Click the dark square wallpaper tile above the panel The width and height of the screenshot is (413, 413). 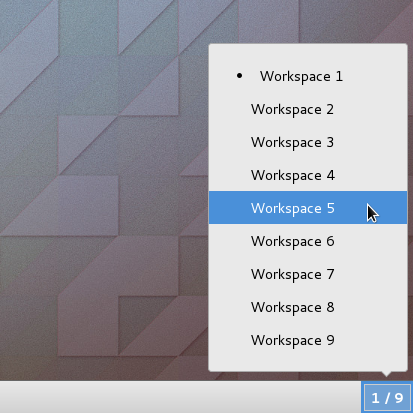coord(148,326)
